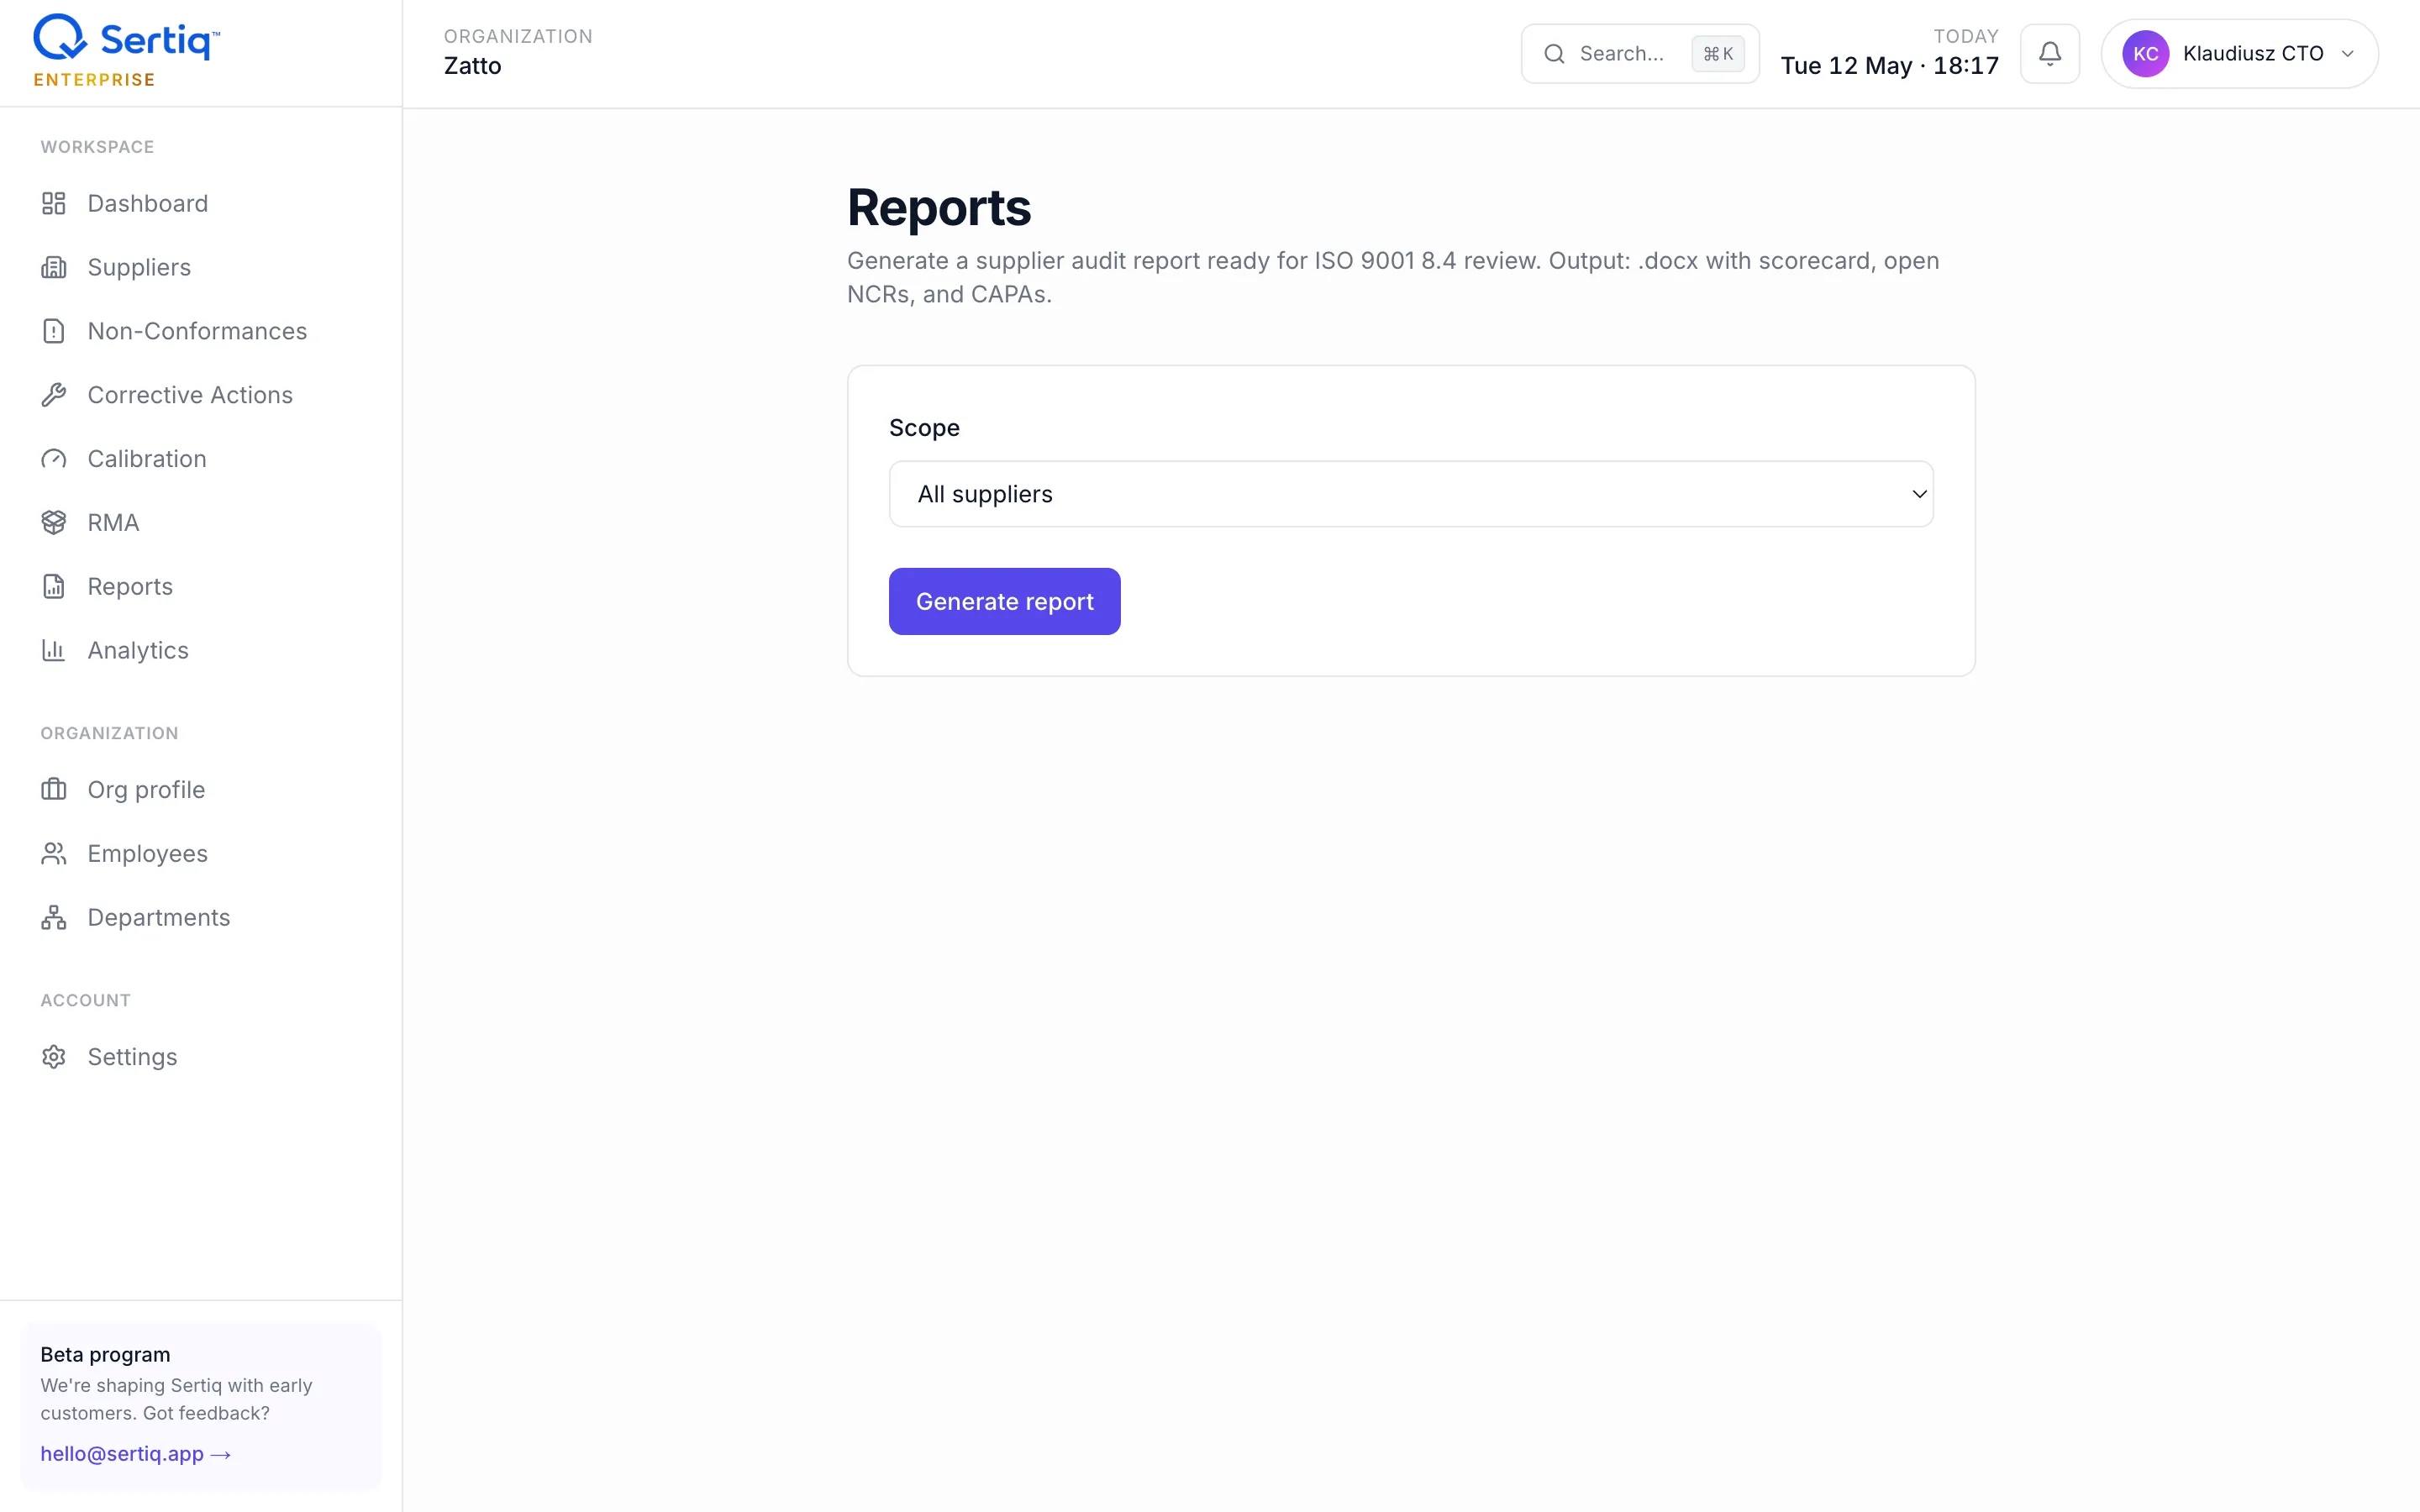
Task: Click the Klaudiusz CTO name
Action: tap(2253, 54)
